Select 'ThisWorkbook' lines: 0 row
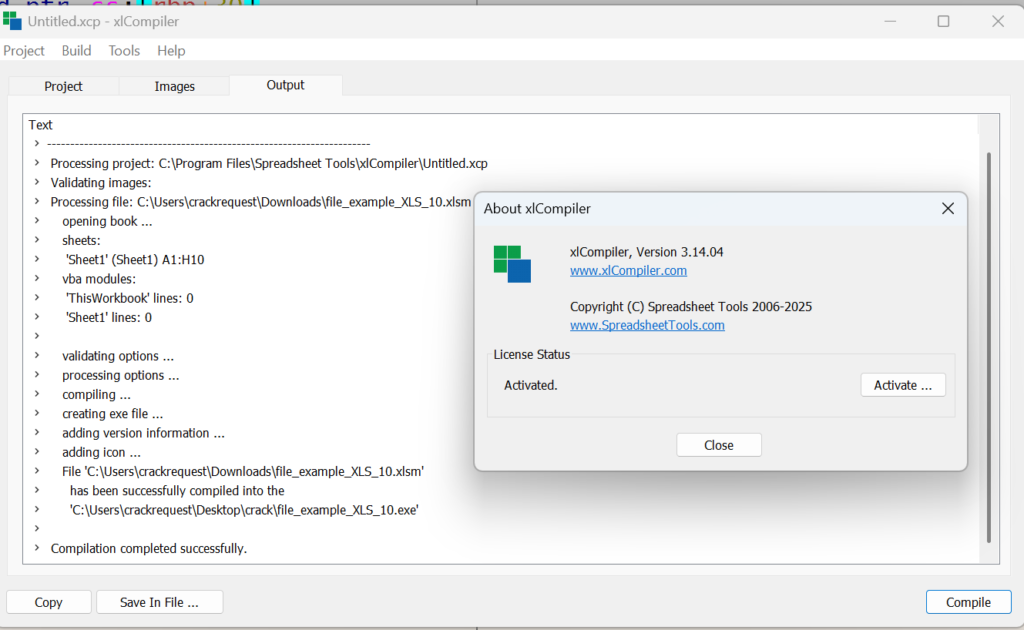 [x=129, y=298]
